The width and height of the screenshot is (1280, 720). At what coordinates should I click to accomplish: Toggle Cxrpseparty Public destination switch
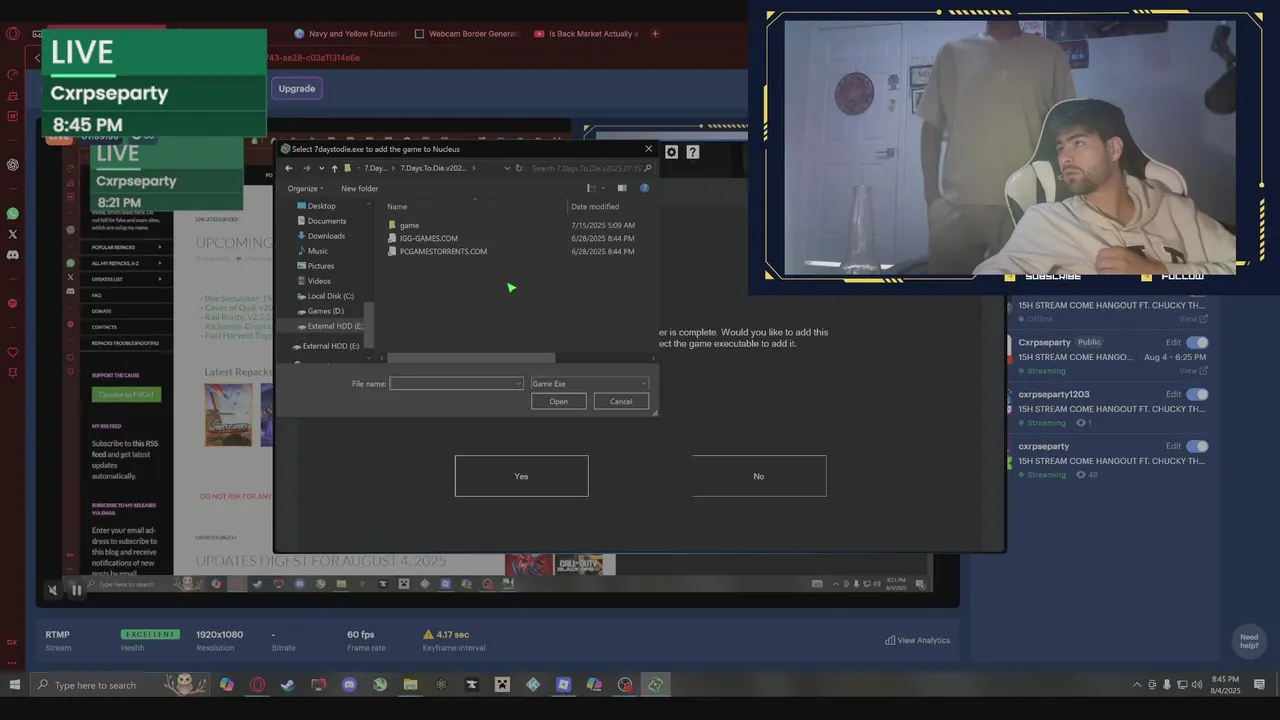1197,342
